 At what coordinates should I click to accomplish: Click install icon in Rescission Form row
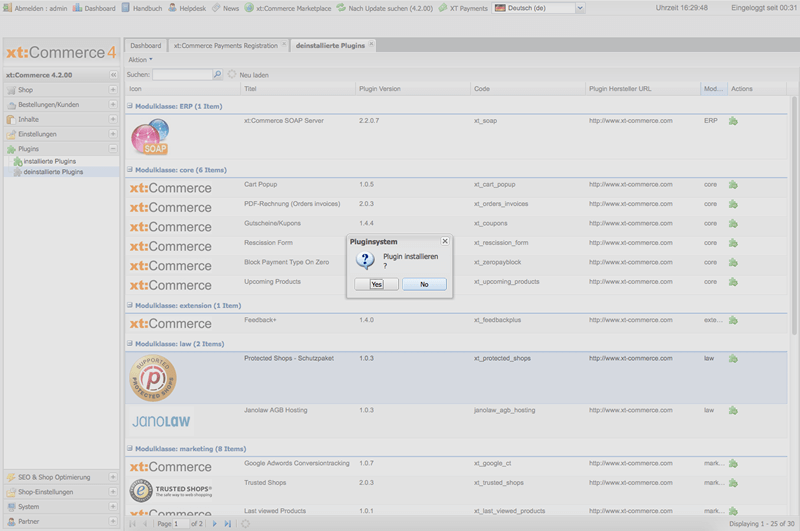click(x=733, y=243)
